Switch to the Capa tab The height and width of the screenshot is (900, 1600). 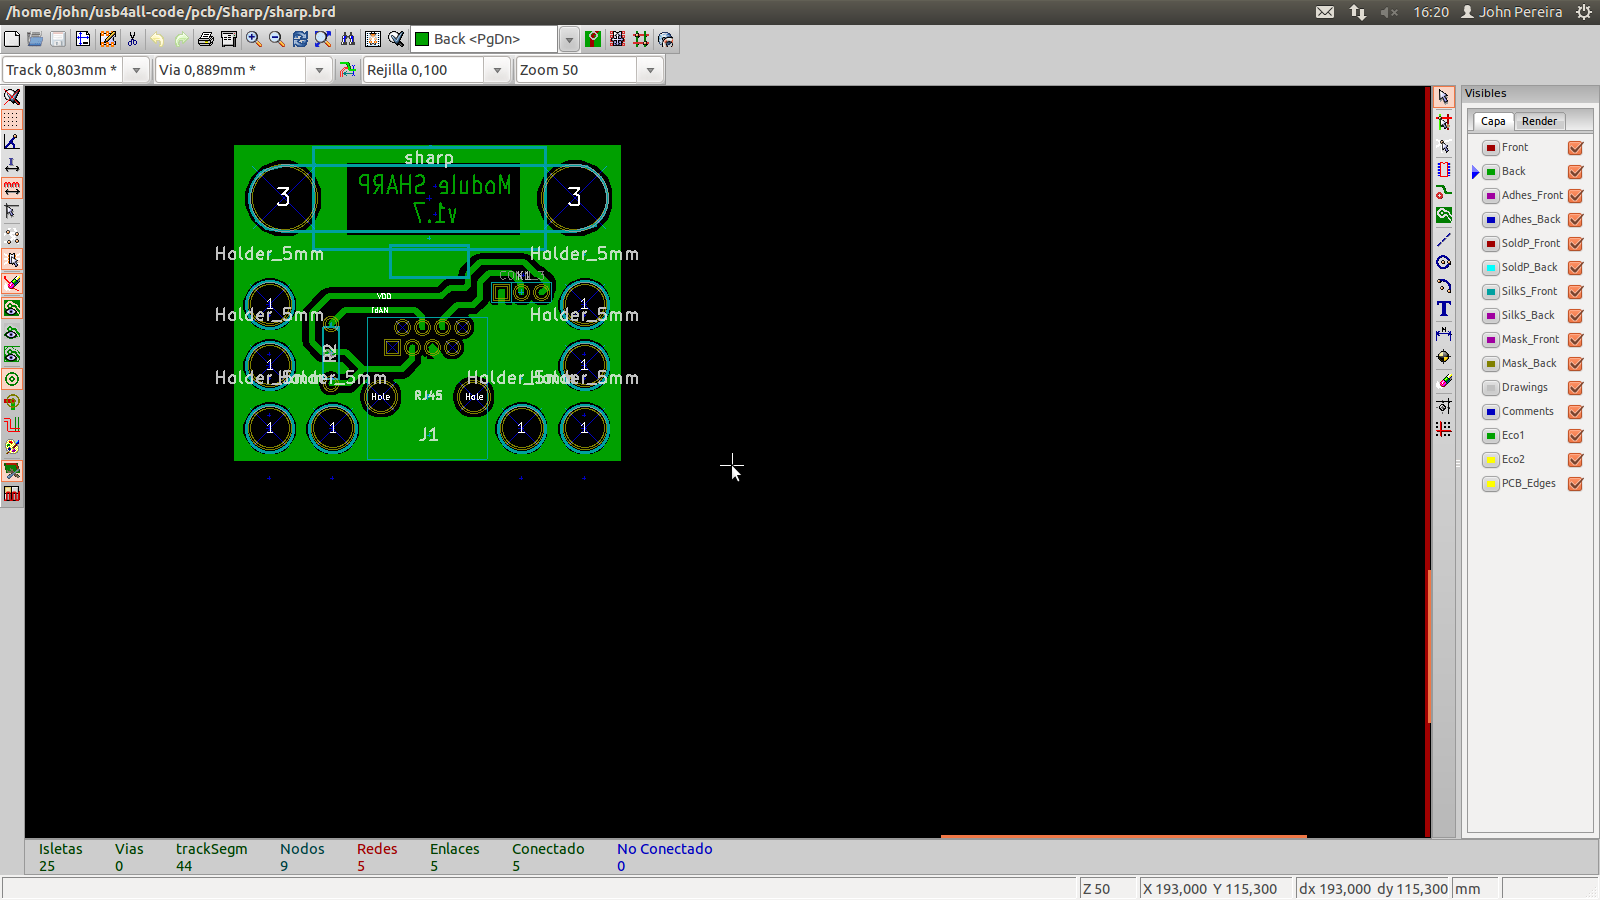pyautogui.click(x=1493, y=121)
